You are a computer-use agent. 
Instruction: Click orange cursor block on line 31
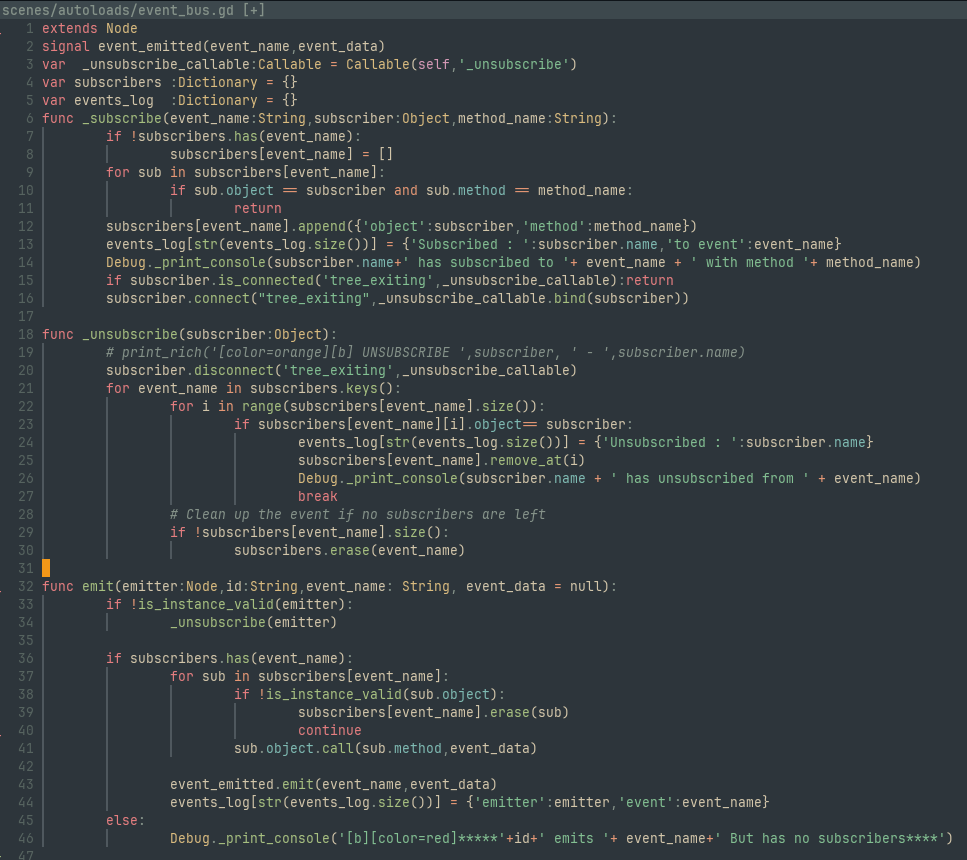(46, 568)
